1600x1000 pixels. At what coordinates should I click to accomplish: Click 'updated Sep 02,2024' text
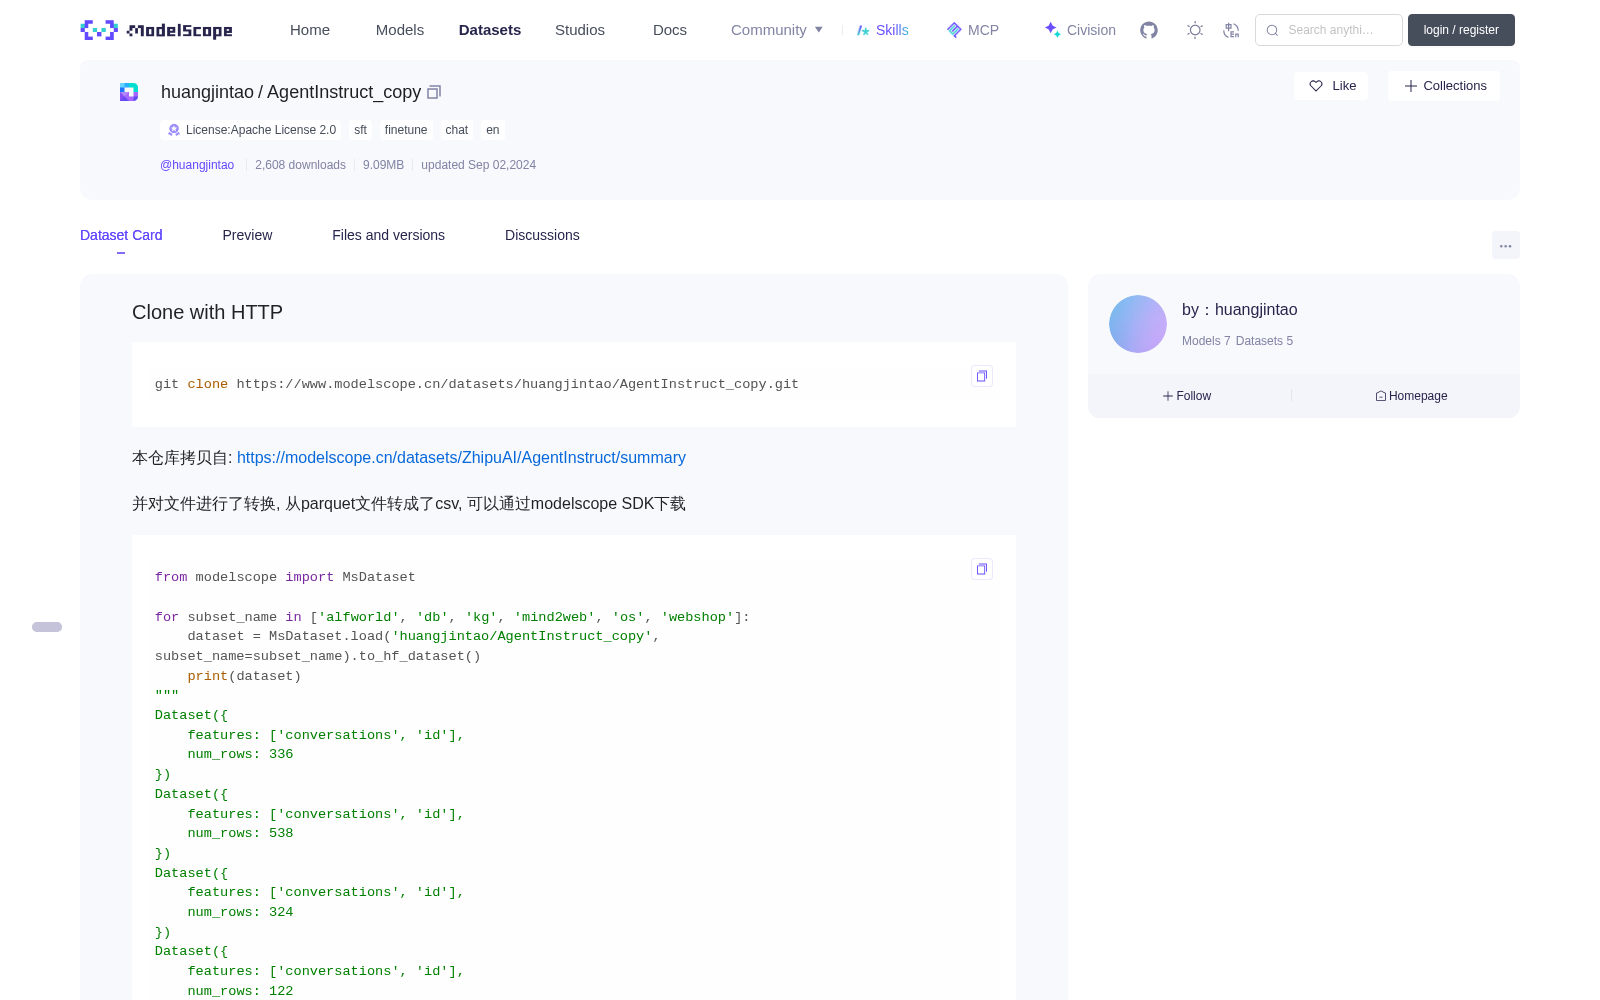tap(478, 165)
